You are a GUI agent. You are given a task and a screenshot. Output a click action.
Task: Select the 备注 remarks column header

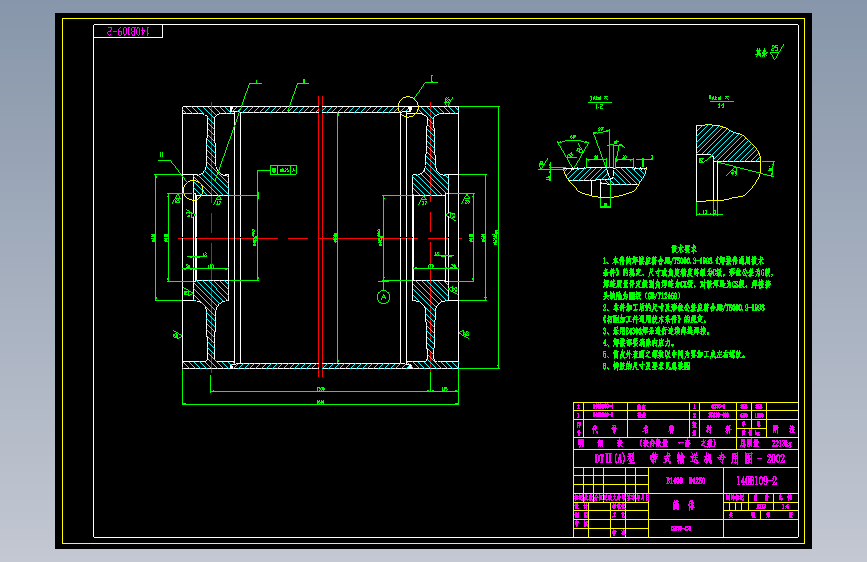click(783, 429)
